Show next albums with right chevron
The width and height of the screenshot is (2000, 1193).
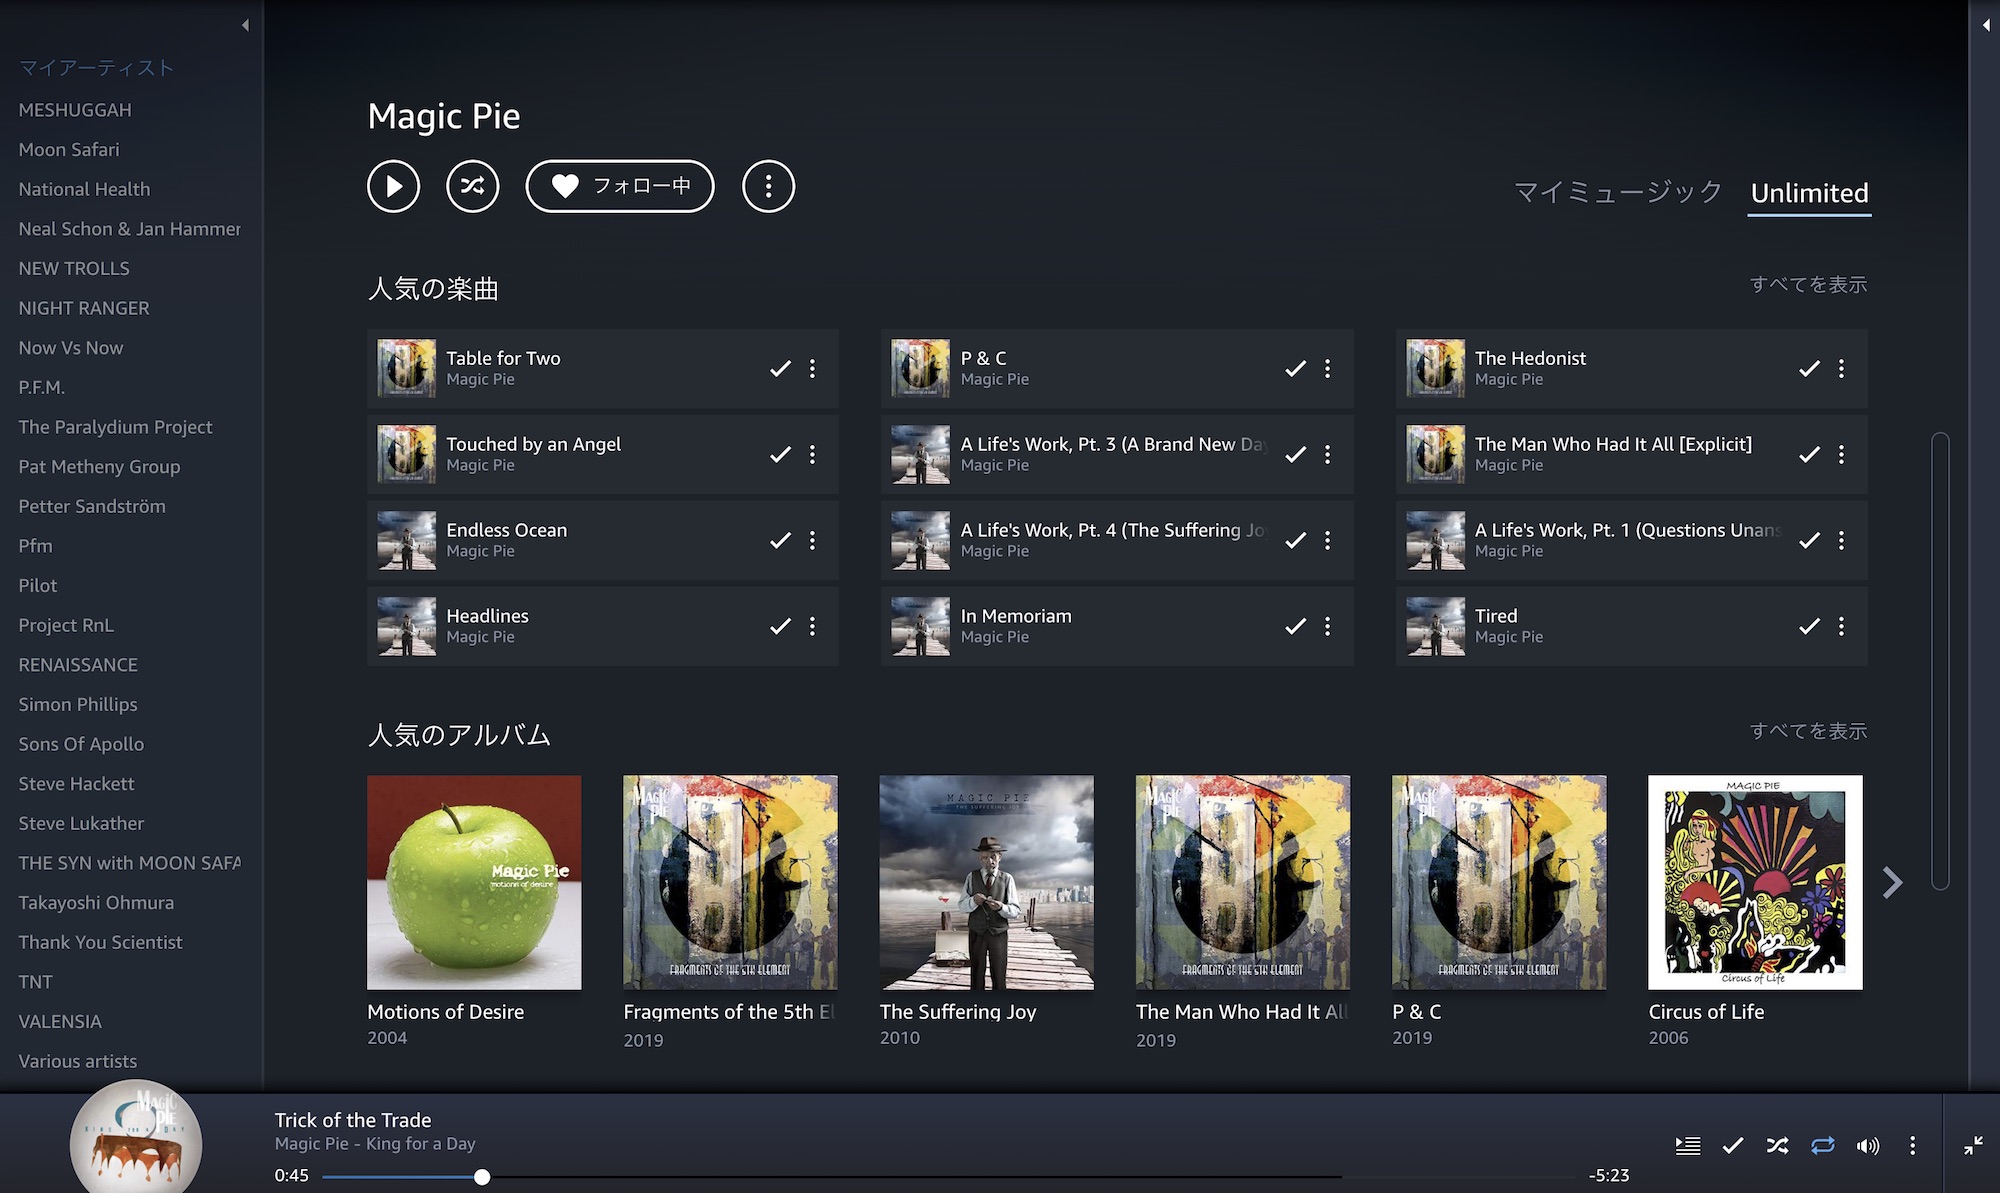click(x=1892, y=882)
